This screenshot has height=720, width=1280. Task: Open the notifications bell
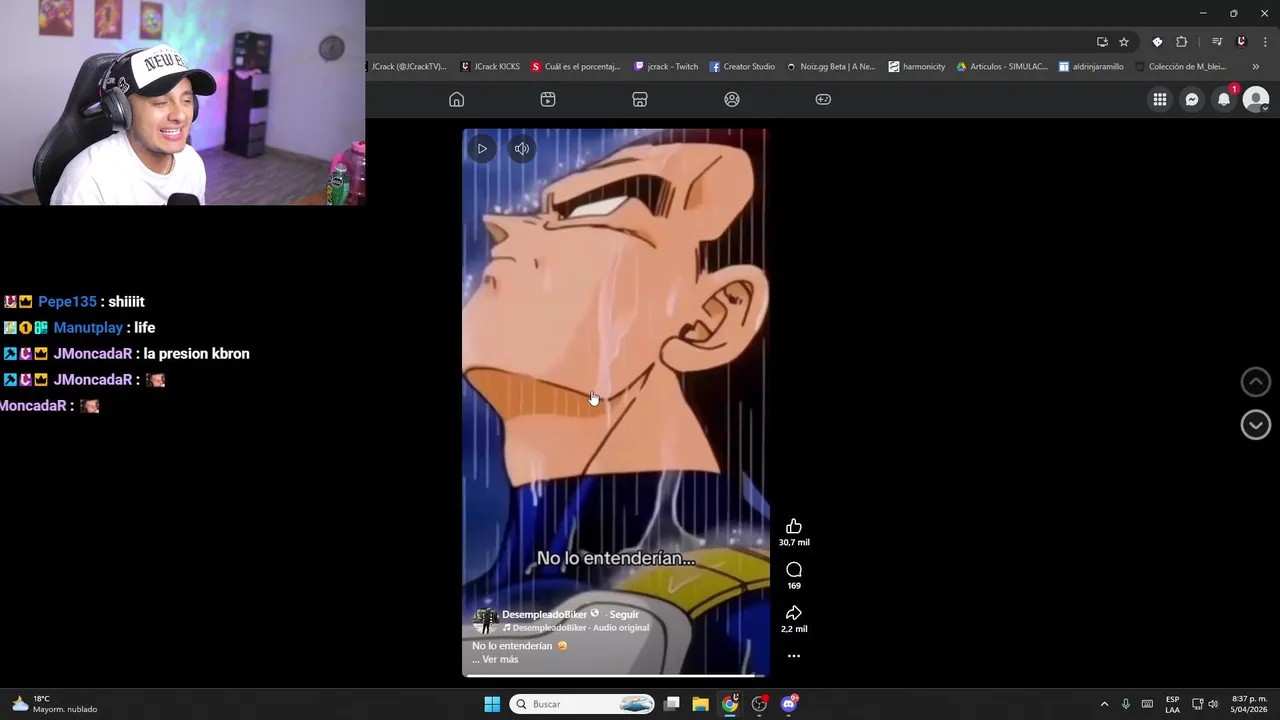click(x=1224, y=99)
